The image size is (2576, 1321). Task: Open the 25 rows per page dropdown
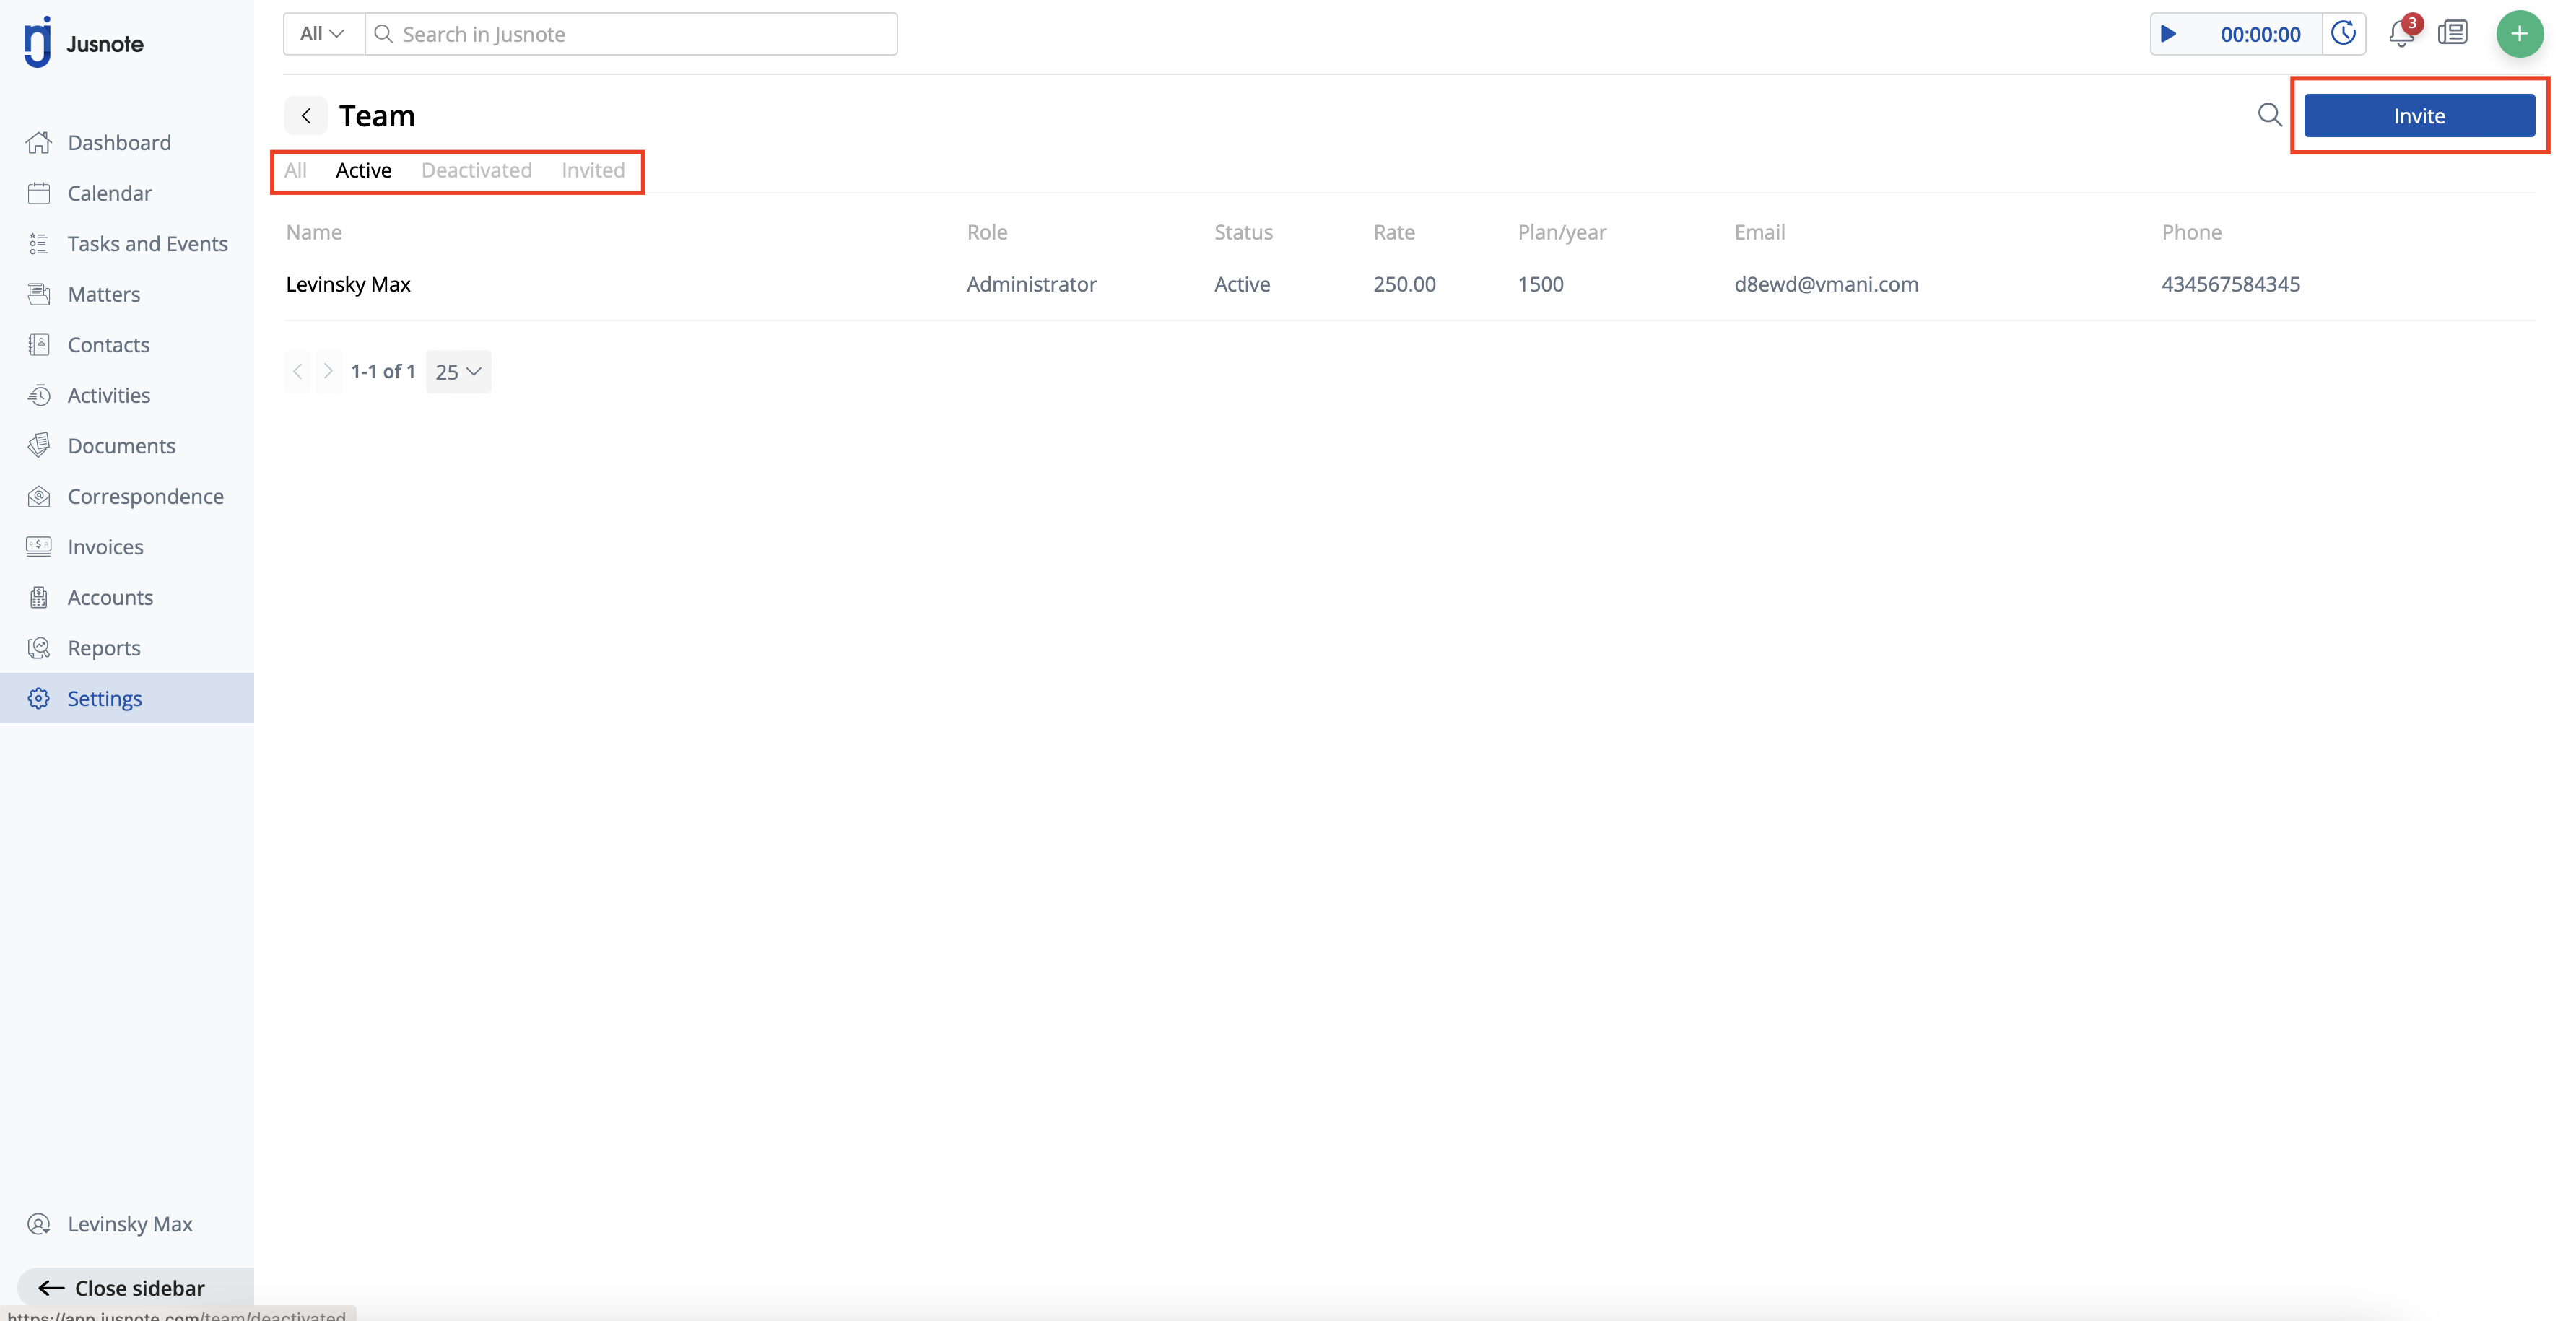(458, 371)
